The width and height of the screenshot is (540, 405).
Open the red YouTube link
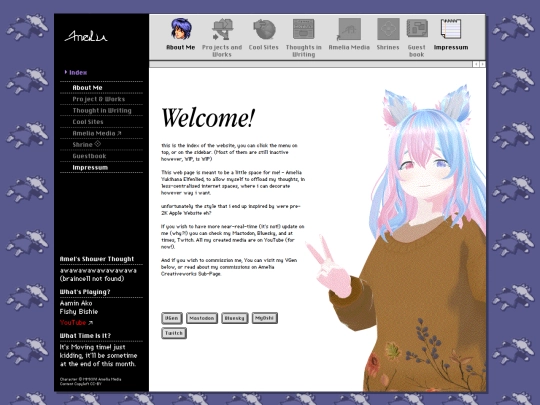click(x=73, y=322)
